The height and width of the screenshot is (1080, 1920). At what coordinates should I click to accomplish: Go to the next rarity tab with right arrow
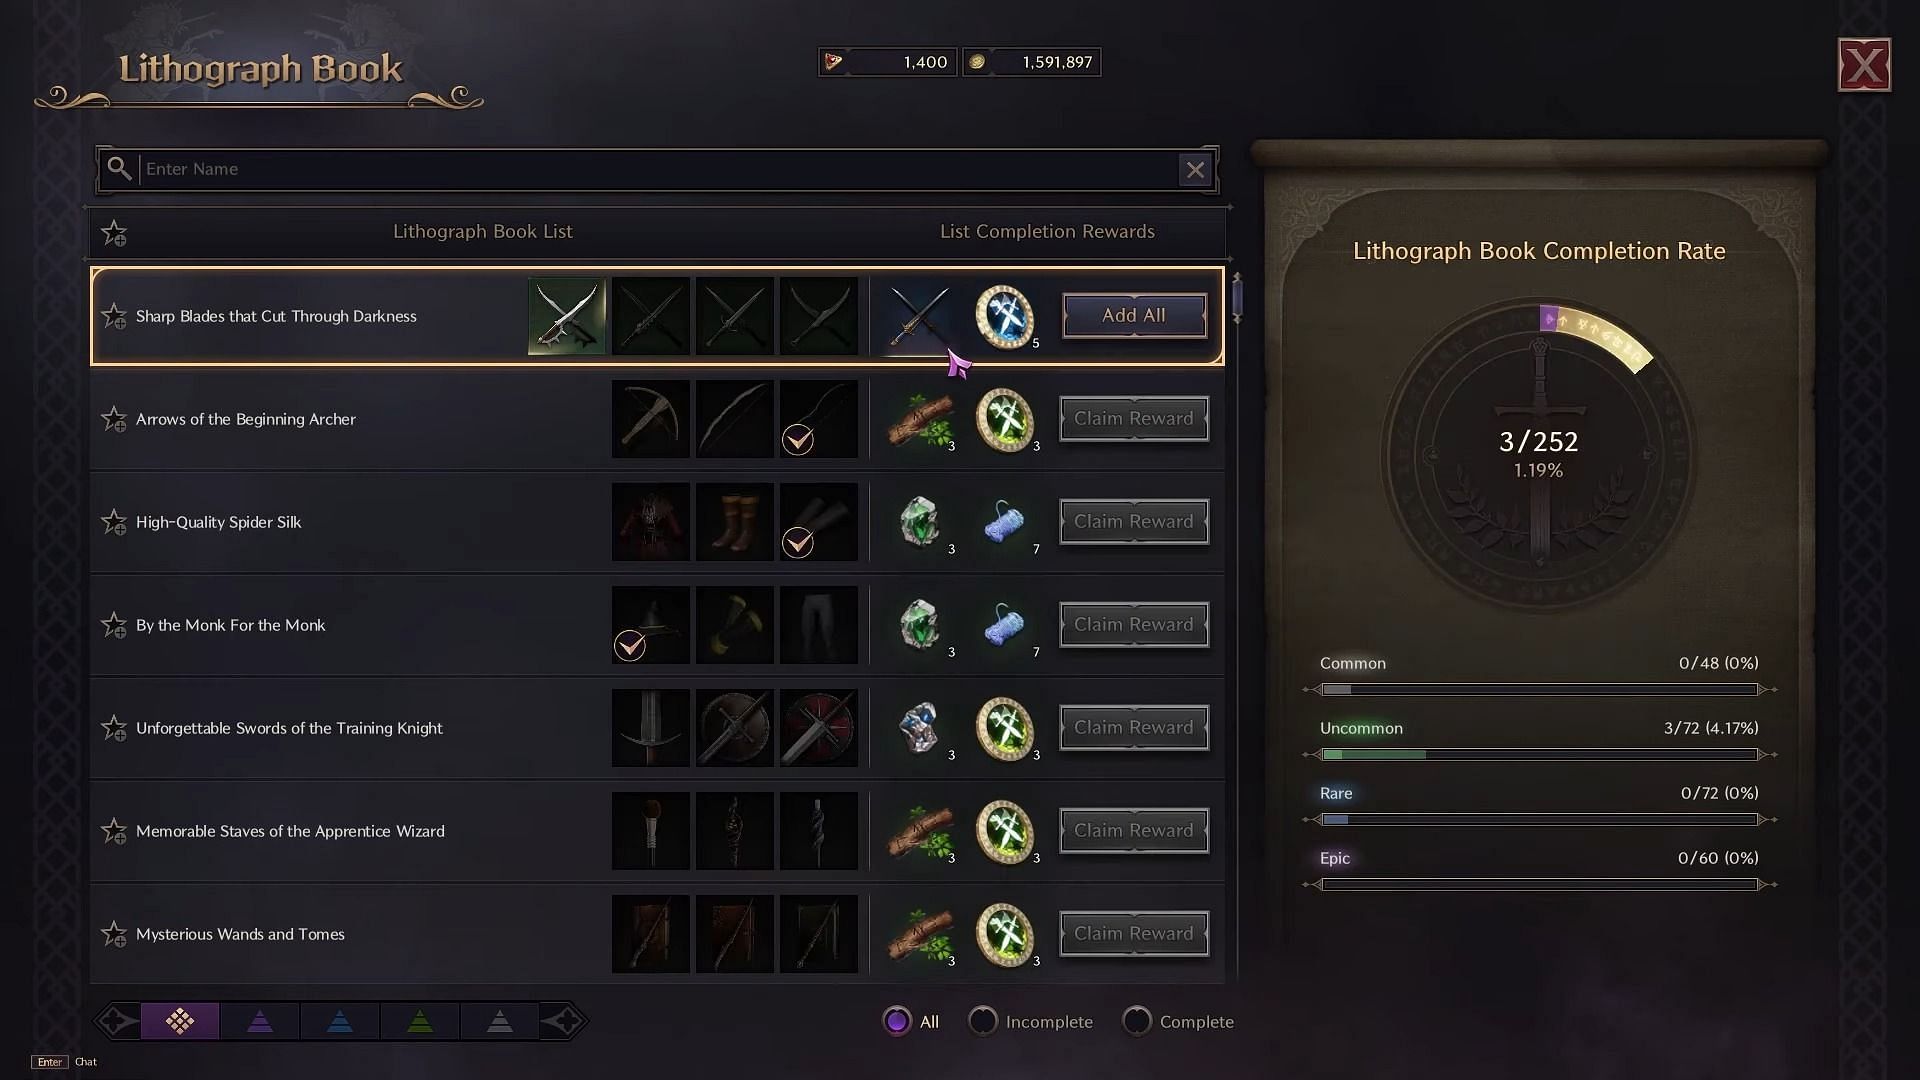pos(565,1021)
